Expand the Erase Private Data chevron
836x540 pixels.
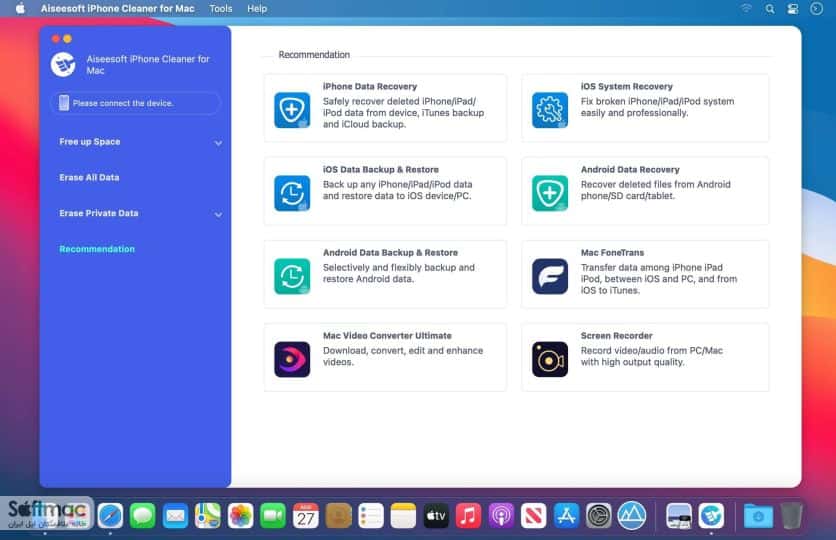tap(218, 214)
